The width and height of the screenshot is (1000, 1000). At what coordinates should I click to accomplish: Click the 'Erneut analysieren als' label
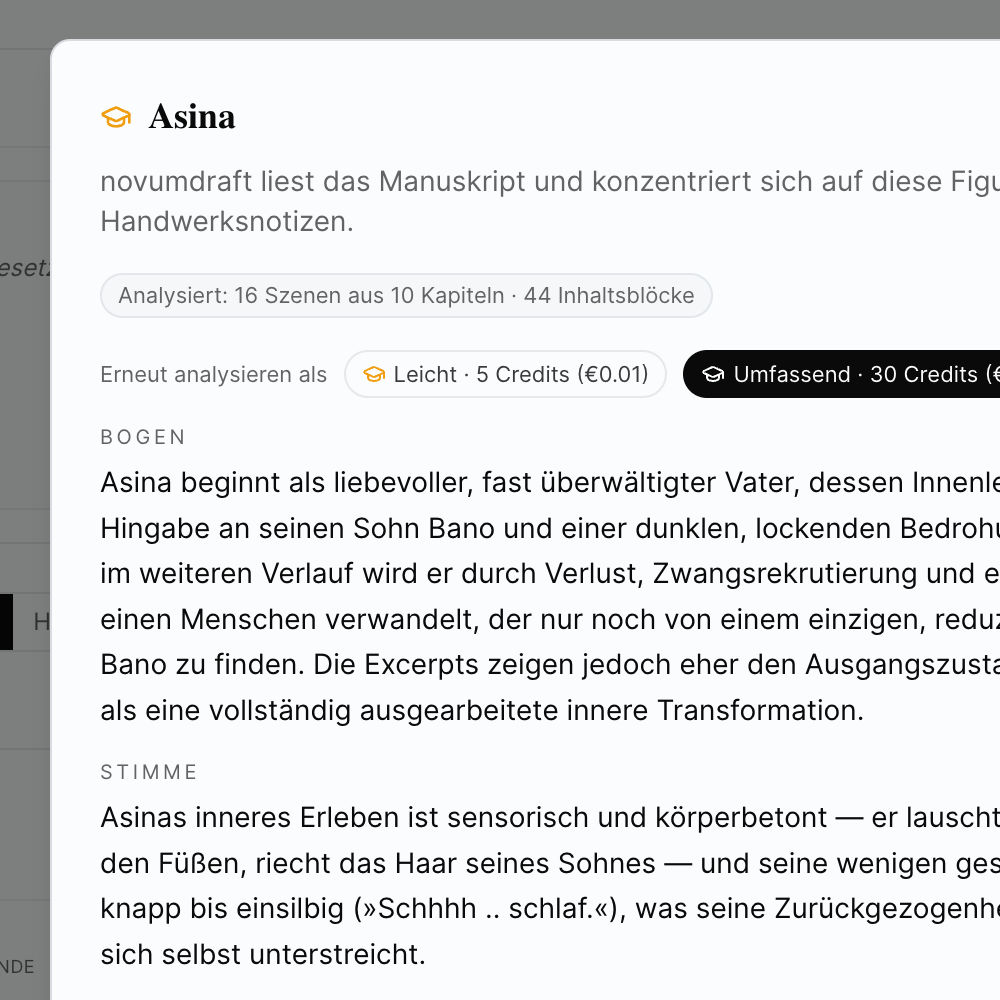[213, 375]
